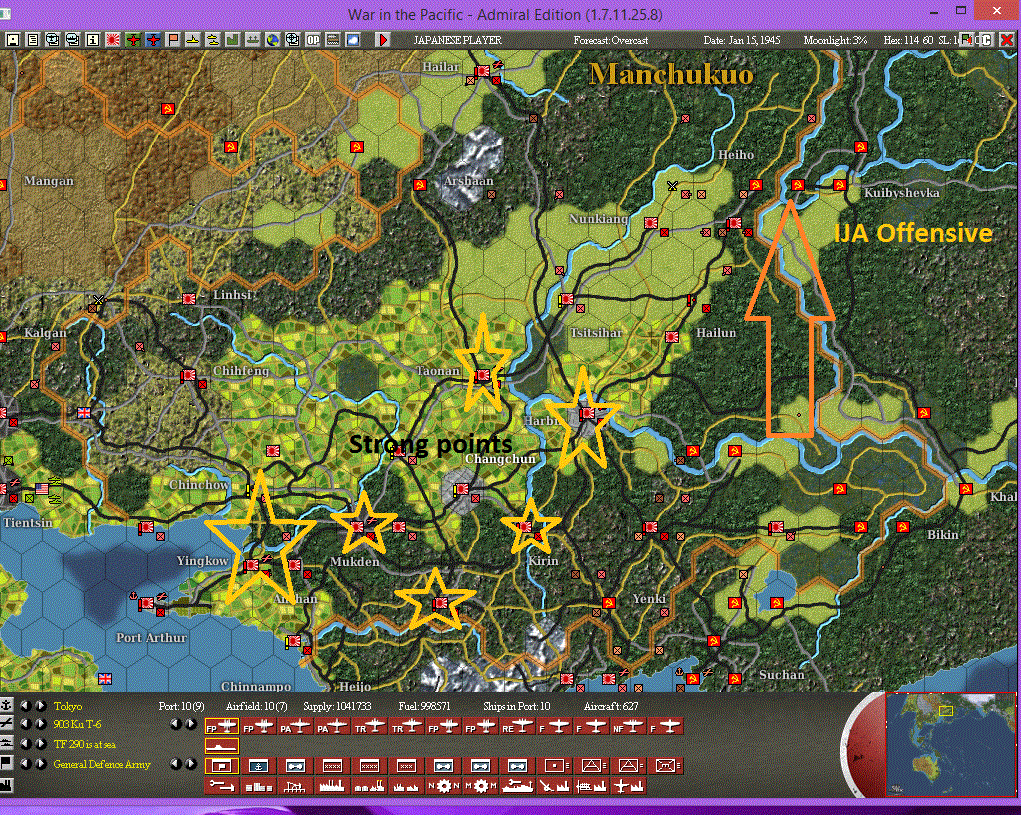
Task: Click the Date: Jan 15, 1945 readout
Action: coord(742,40)
